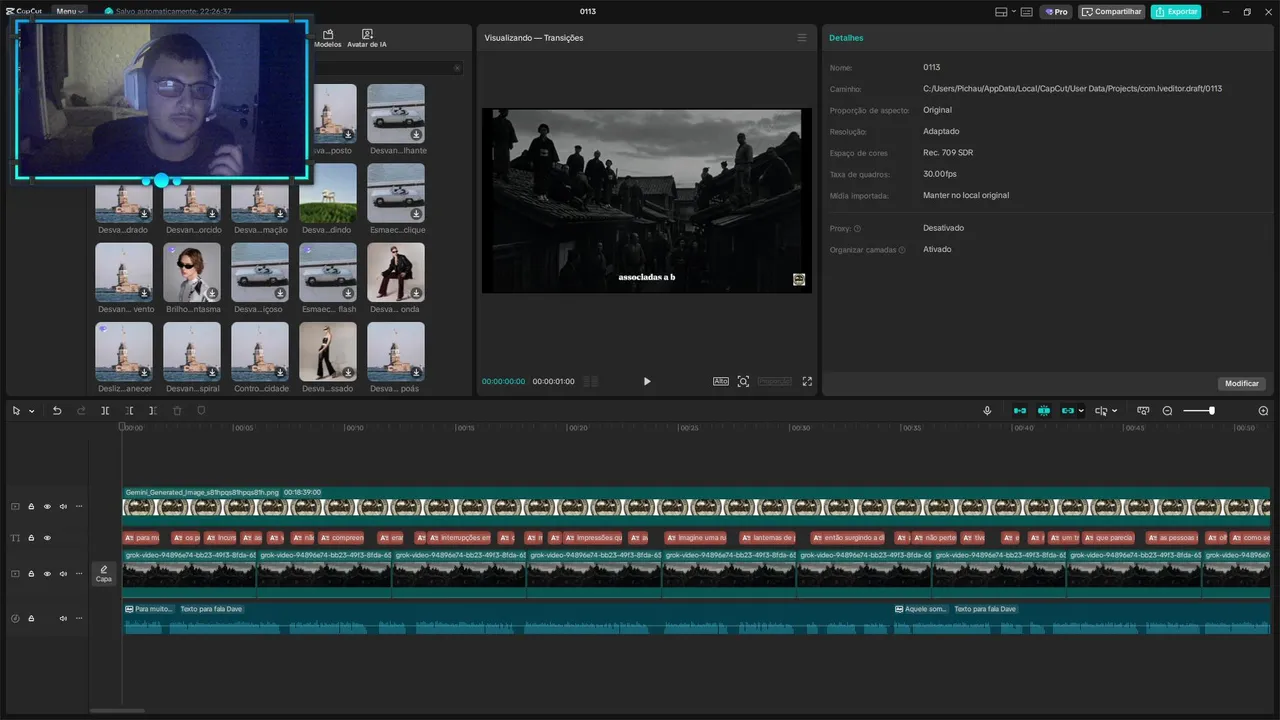Undo the last edit in the timeline toolbar
The height and width of the screenshot is (720, 1280).
click(x=57, y=411)
